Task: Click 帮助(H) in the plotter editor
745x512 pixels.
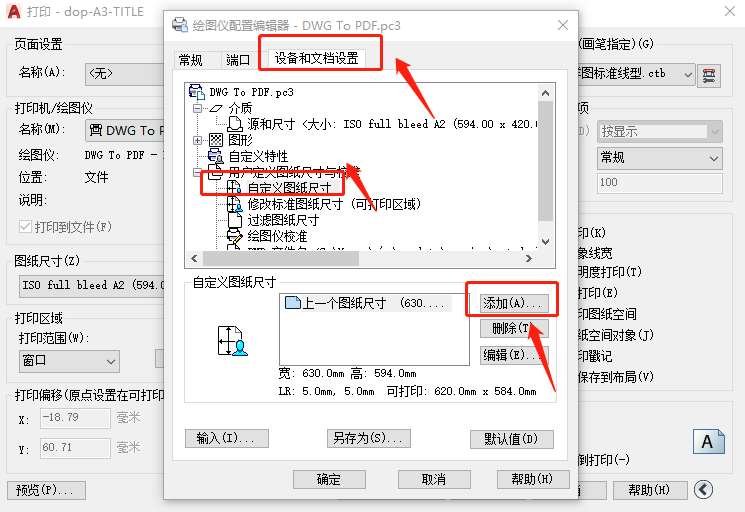Action: pos(533,479)
